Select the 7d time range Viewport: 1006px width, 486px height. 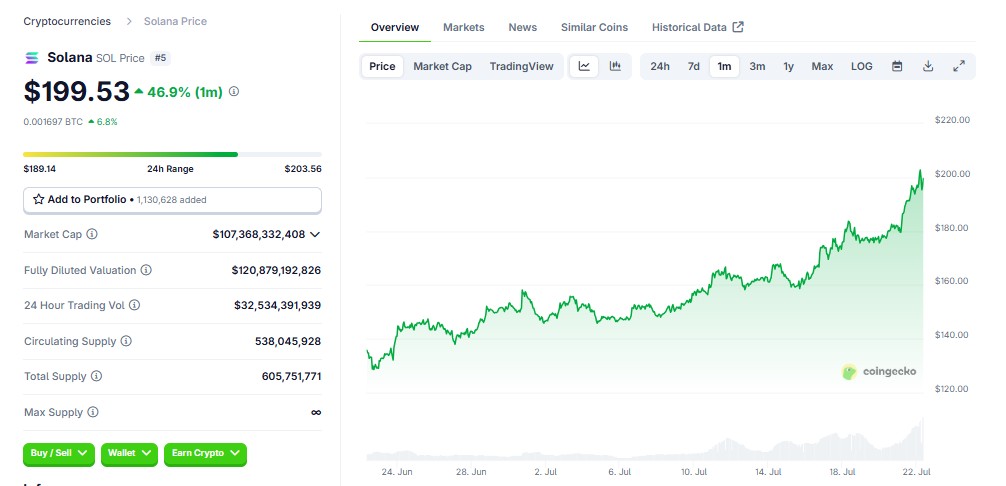click(x=694, y=66)
